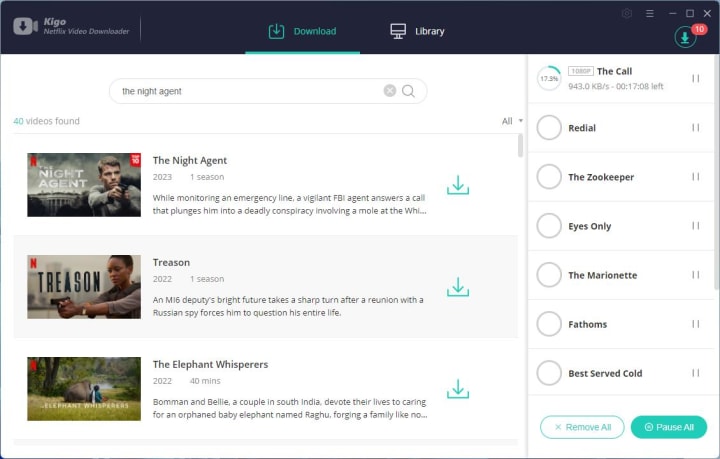
Task: Open the All filter dropdown
Action: tap(512, 121)
